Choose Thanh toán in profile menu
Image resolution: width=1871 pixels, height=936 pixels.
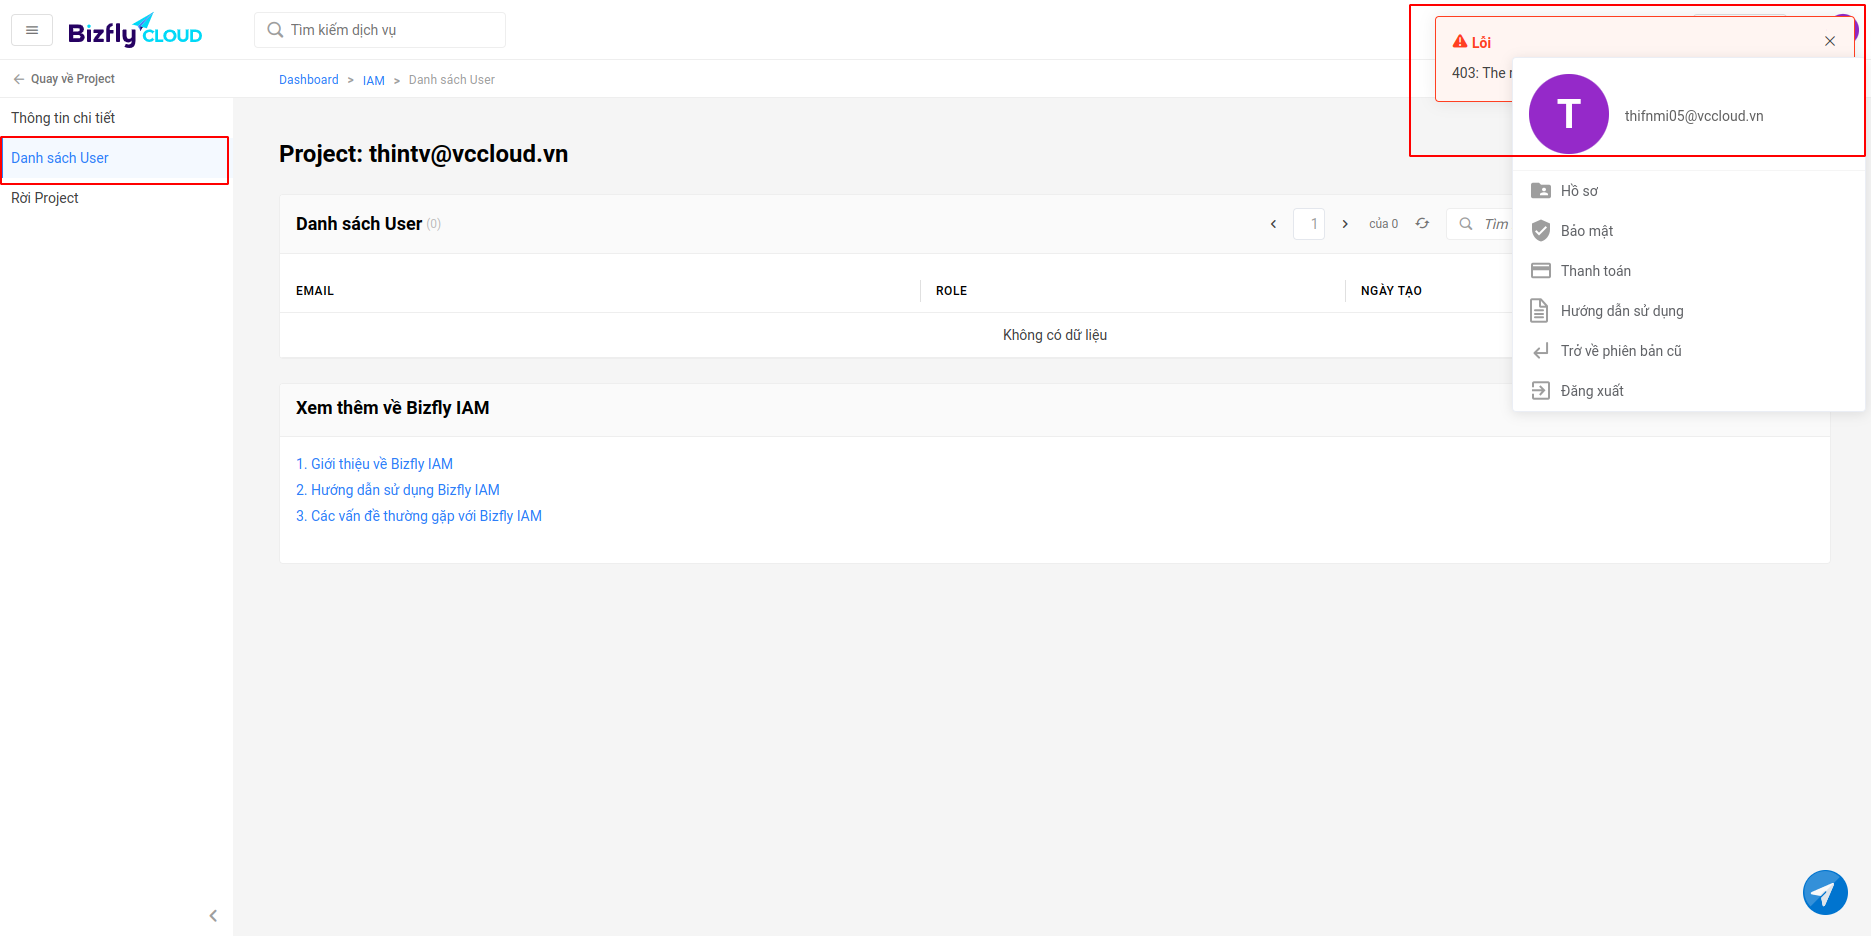click(x=1595, y=271)
